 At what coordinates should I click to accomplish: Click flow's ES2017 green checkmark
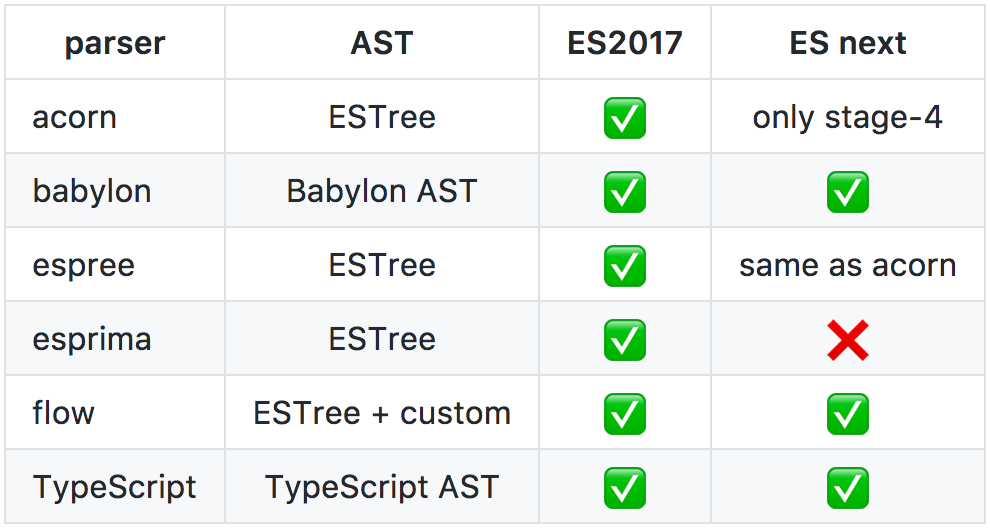coord(624,414)
